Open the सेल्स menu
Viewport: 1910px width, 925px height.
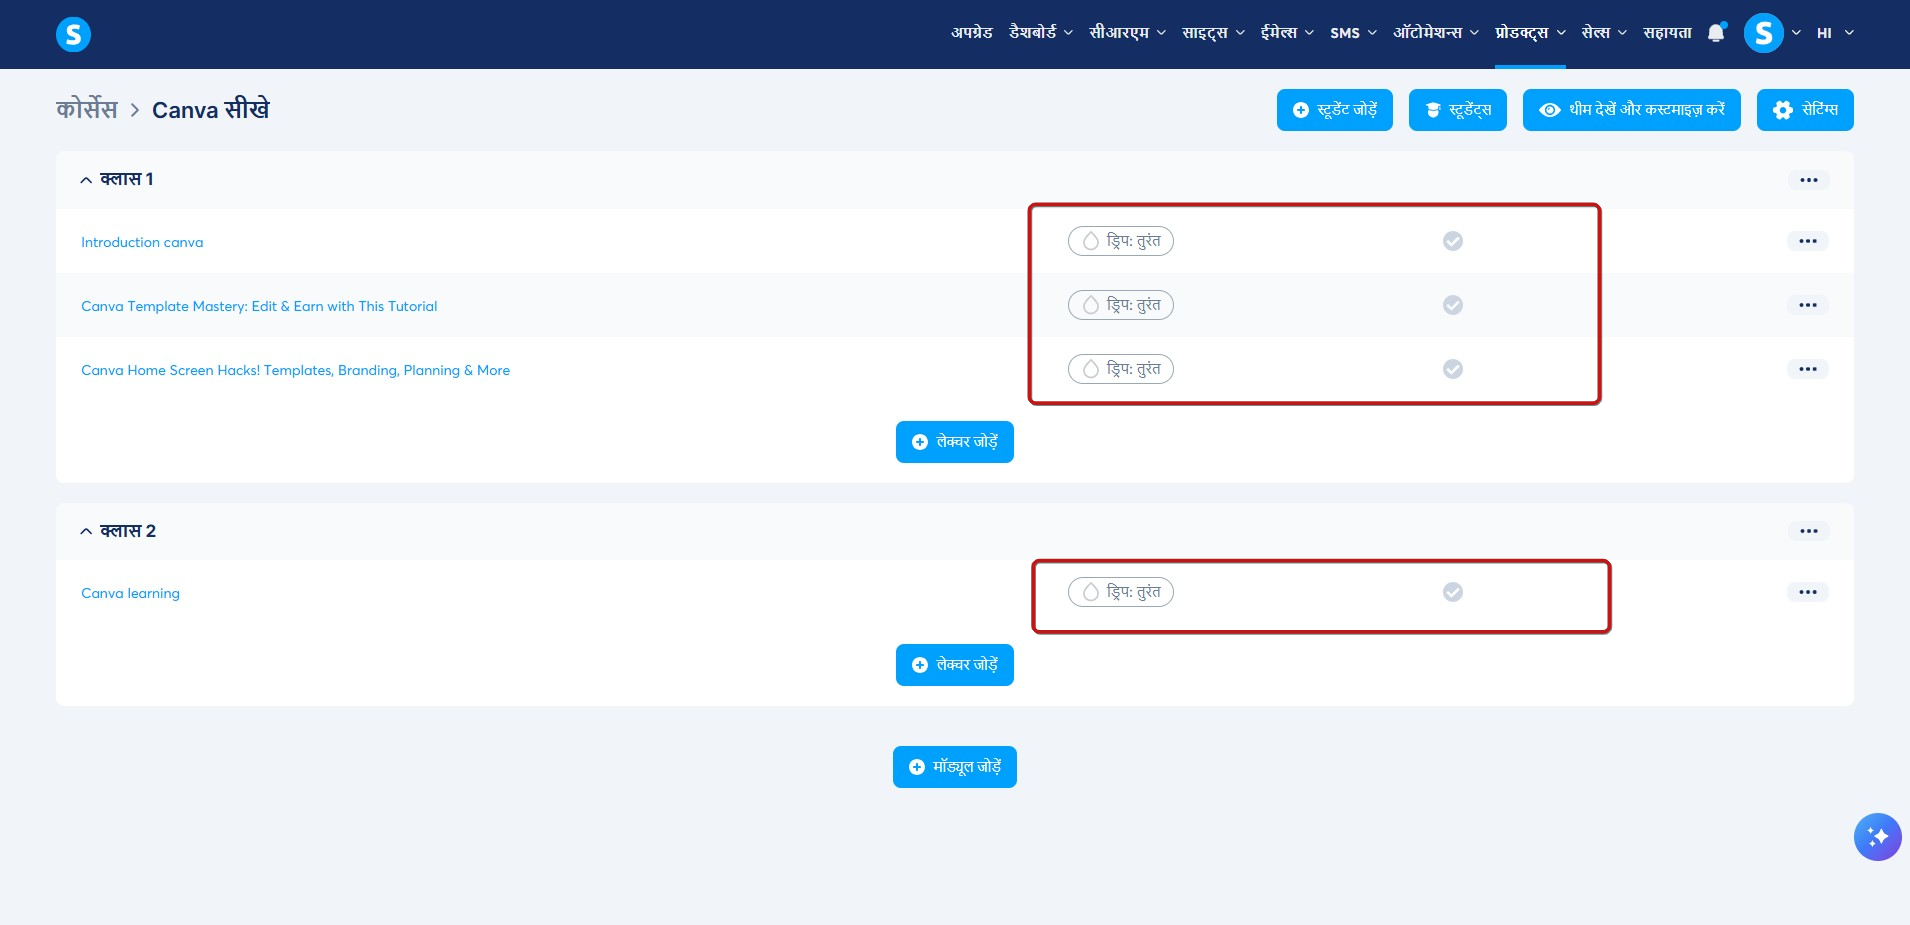point(1604,32)
